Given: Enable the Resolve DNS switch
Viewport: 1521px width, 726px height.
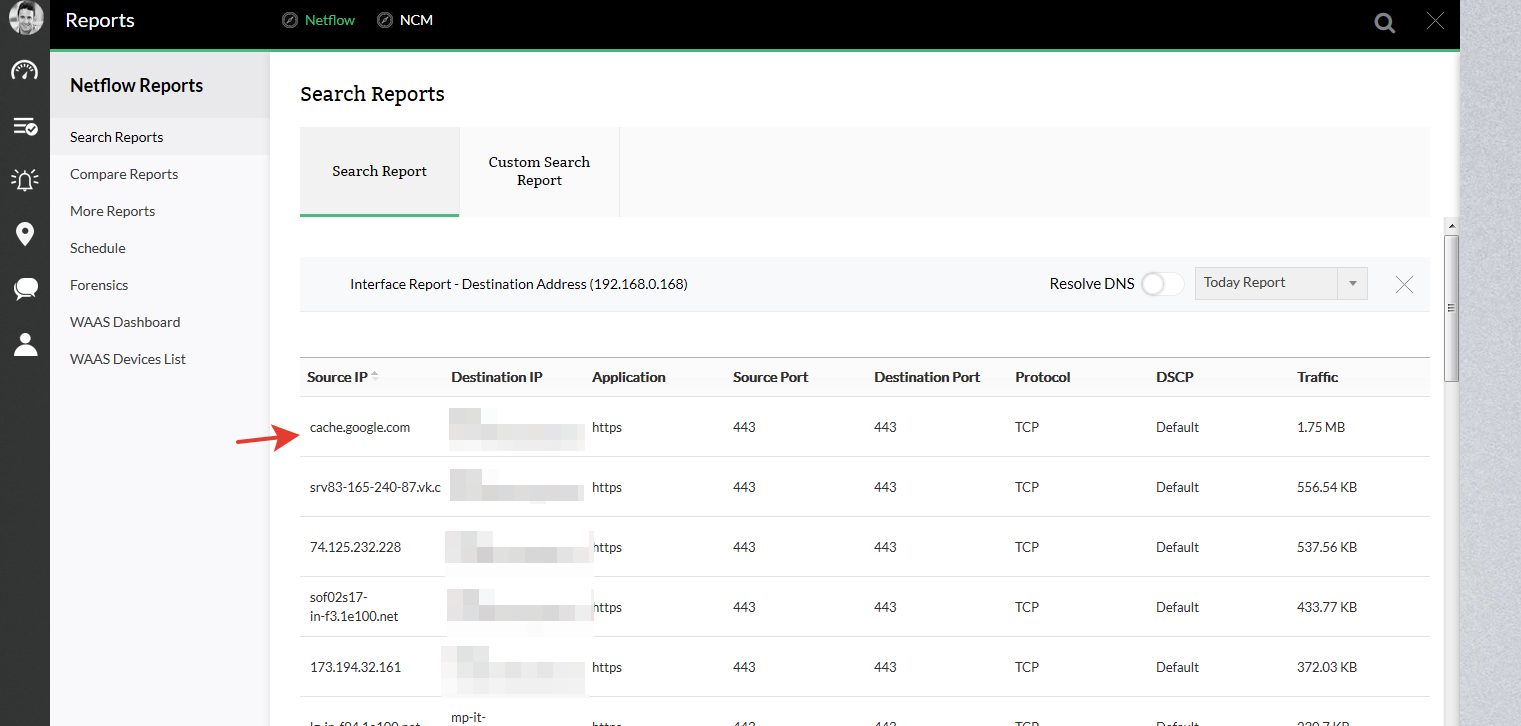Looking at the screenshot, I should coord(1162,284).
